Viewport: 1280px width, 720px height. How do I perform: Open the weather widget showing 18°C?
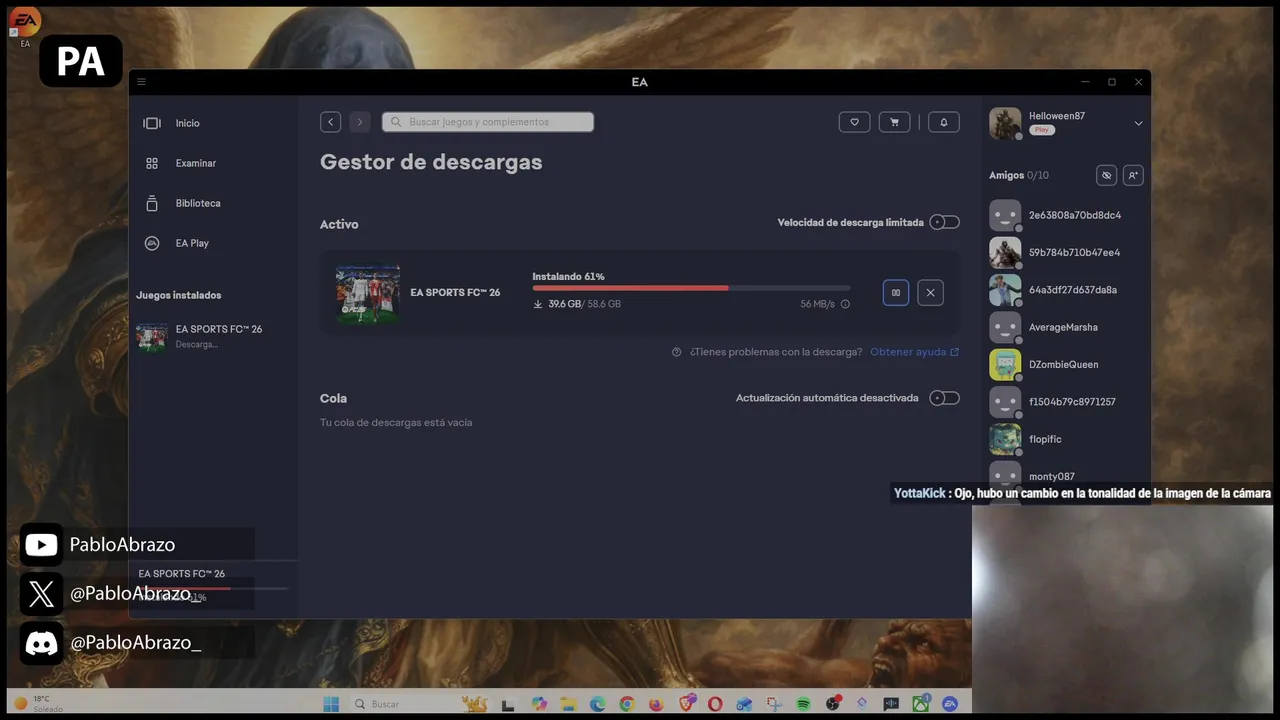pos(40,704)
